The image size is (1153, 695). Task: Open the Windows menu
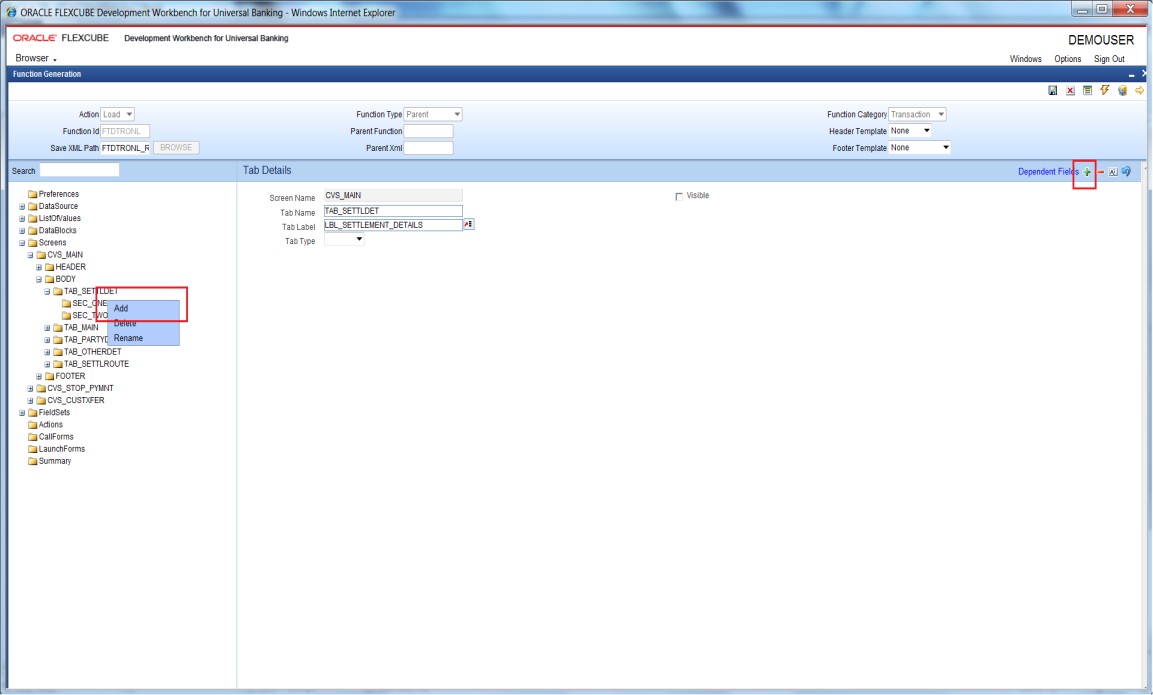pos(1025,59)
